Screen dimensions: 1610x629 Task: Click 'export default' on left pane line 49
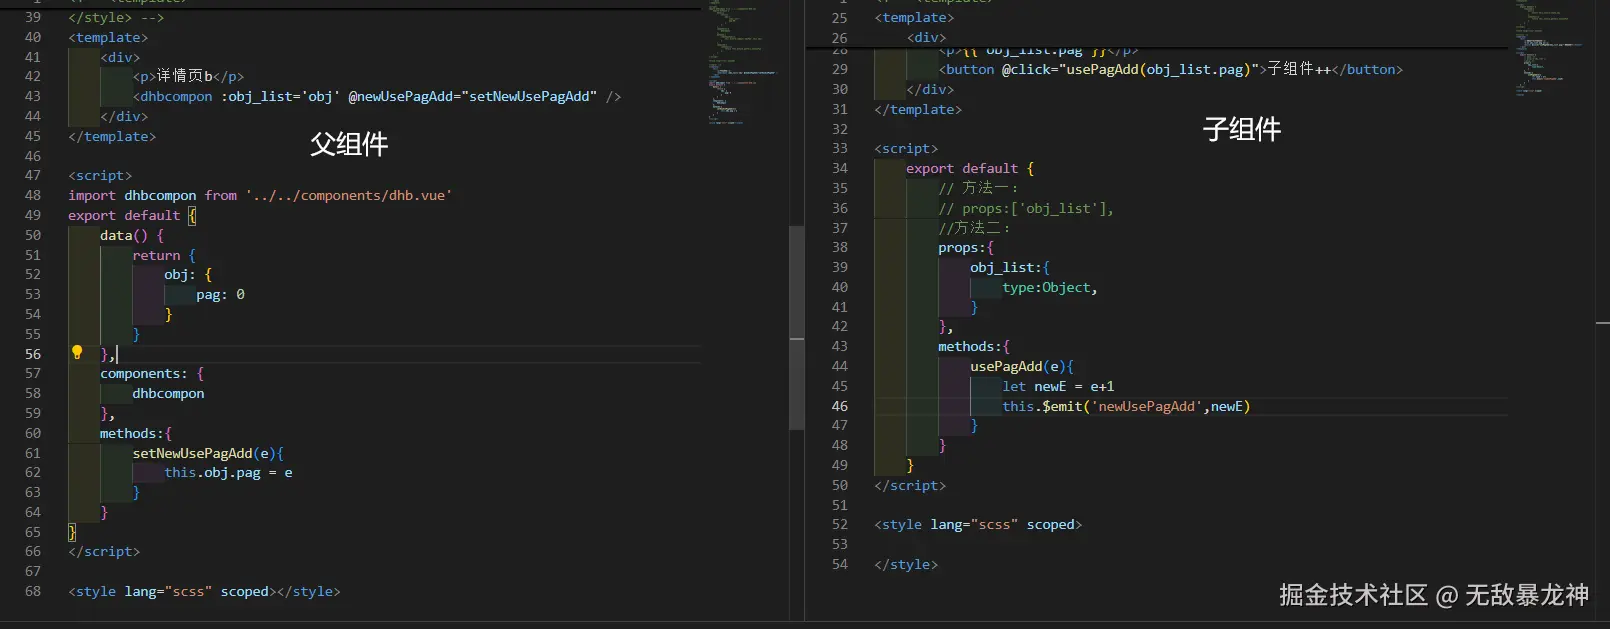(124, 215)
